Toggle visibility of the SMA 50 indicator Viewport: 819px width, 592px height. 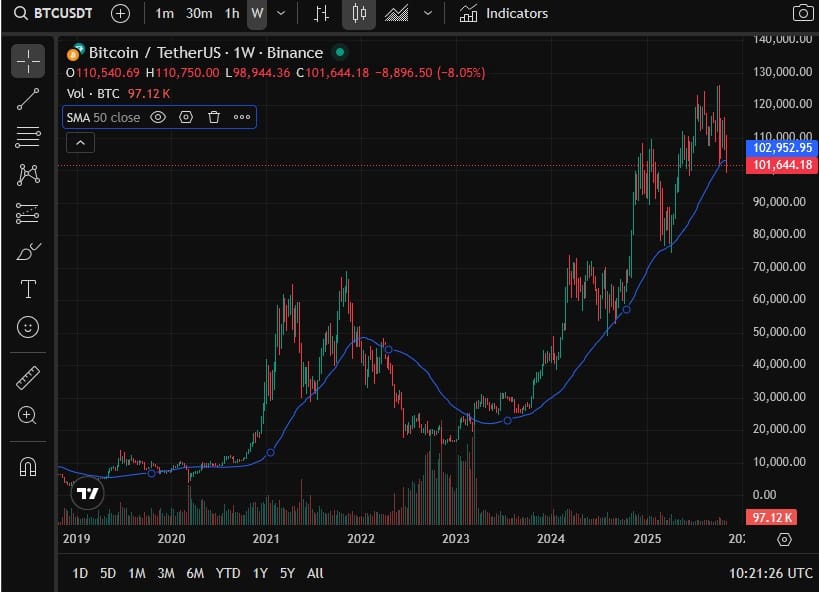(158, 117)
